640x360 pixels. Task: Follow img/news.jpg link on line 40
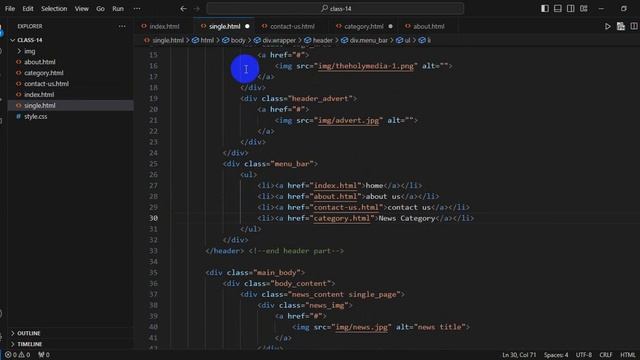click(361, 327)
